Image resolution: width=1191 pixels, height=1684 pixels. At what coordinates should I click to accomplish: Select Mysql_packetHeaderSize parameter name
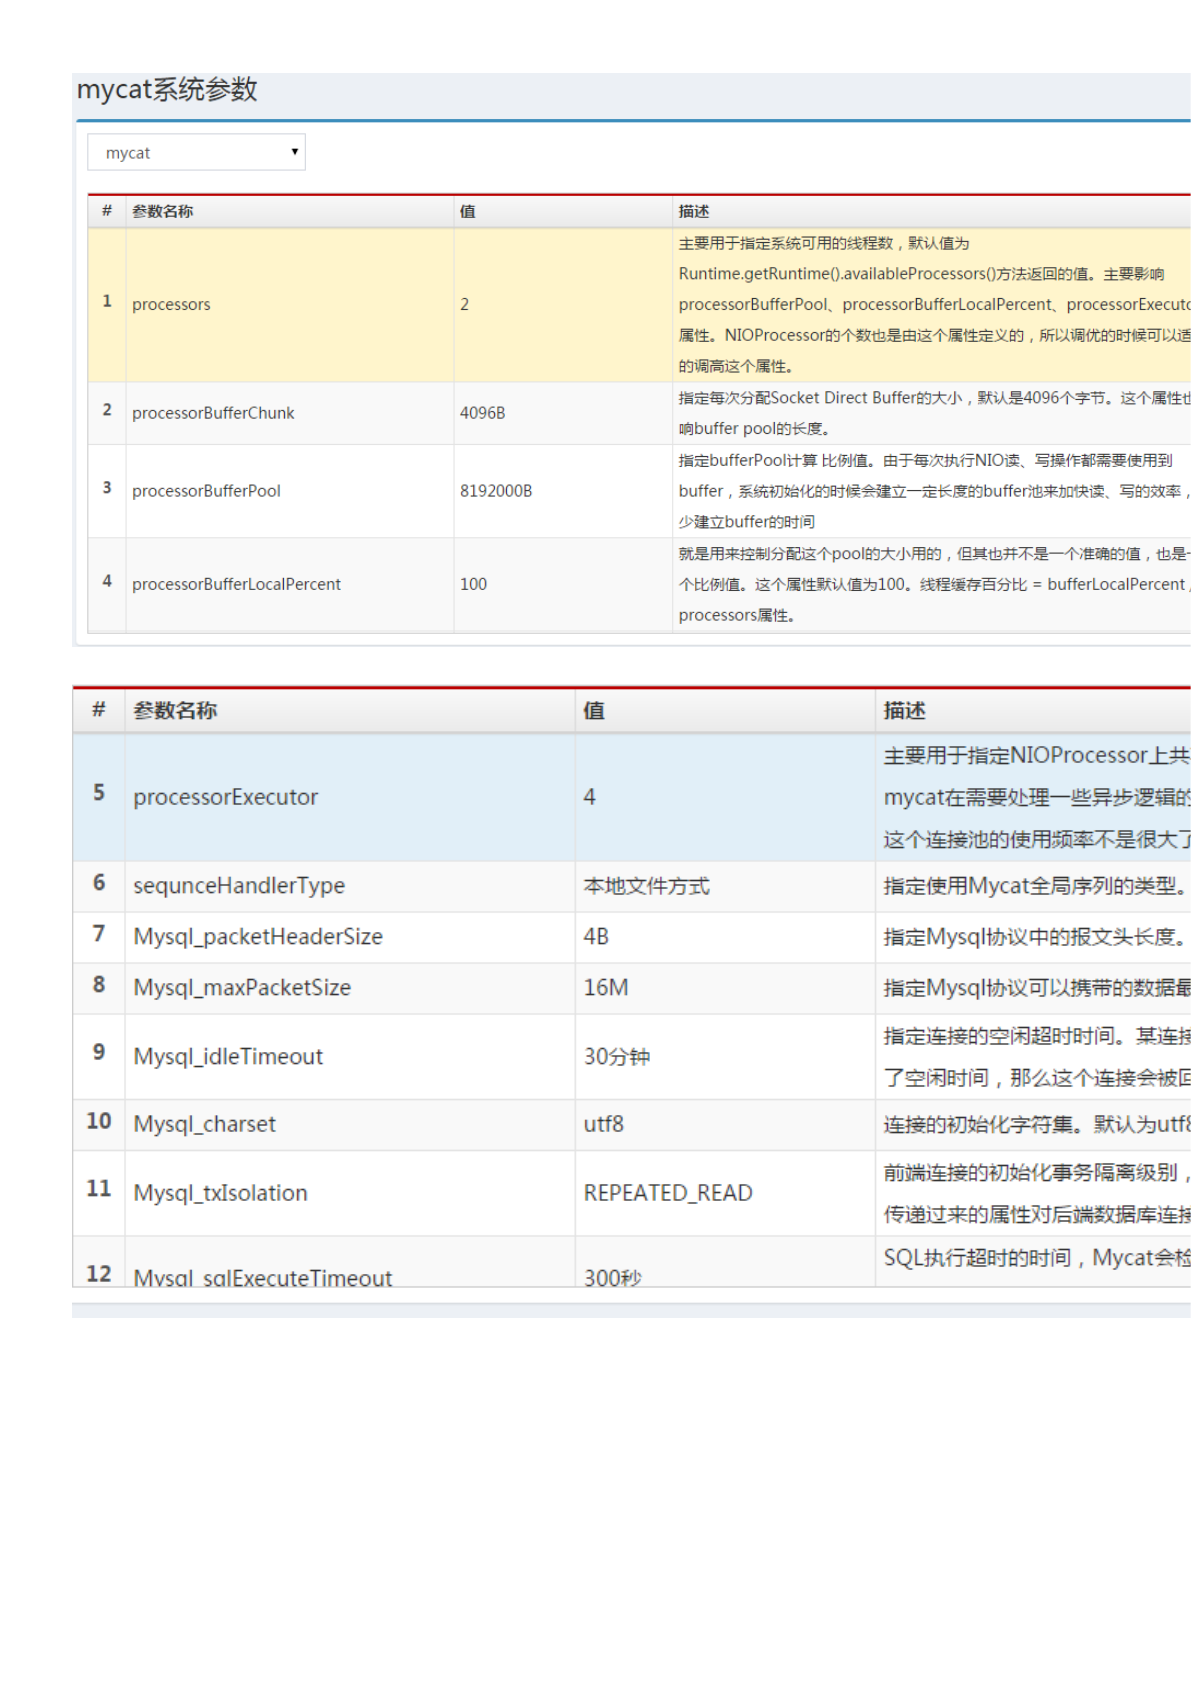[x=258, y=937]
